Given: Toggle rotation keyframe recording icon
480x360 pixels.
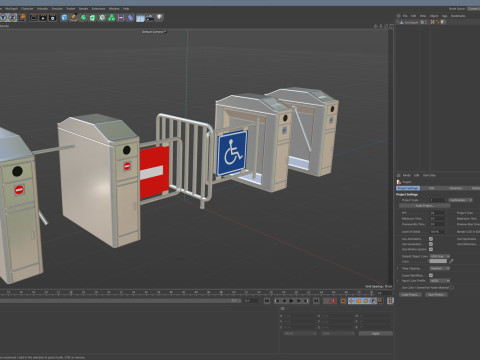Looking at the screenshot, I should (366, 301).
